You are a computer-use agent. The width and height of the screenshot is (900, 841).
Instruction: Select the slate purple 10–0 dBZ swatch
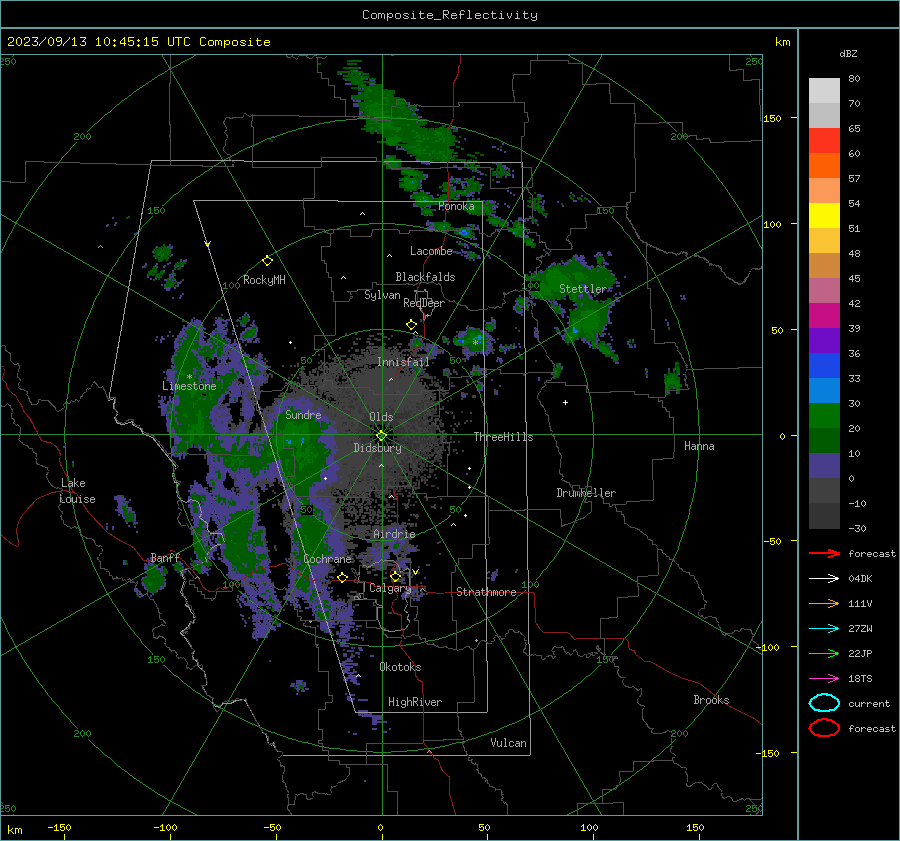tap(824, 465)
